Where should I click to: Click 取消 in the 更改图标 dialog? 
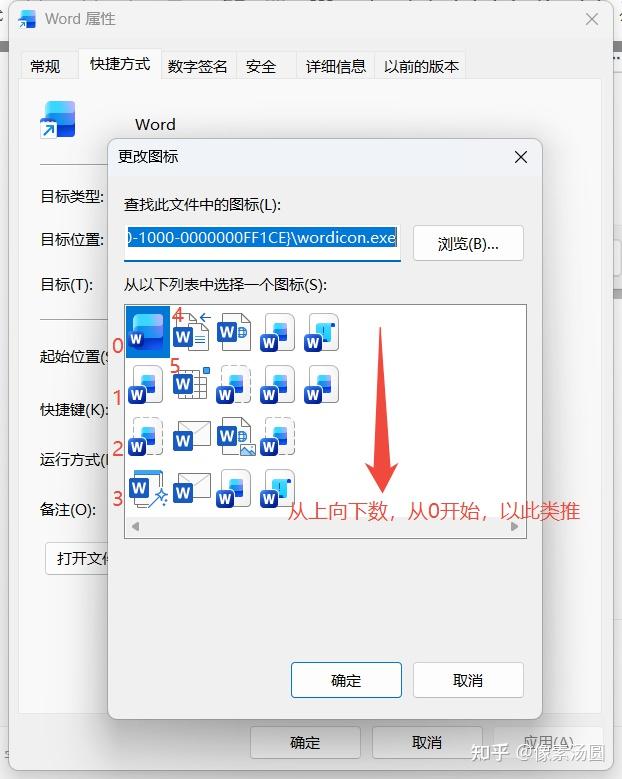pos(468,680)
